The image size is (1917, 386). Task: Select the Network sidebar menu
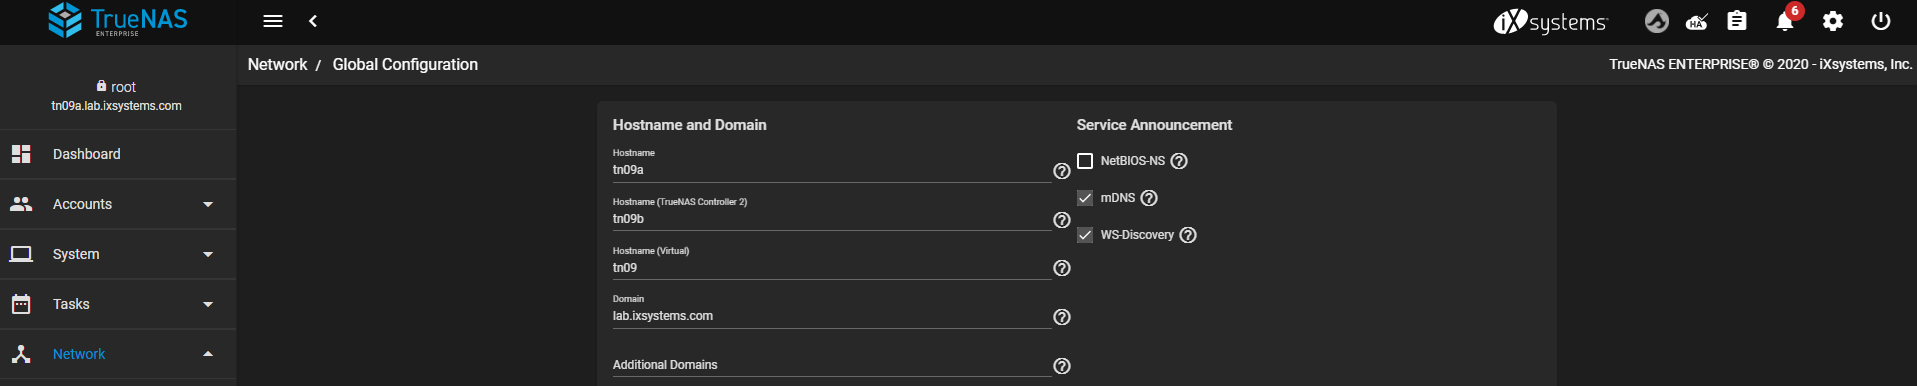point(118,354)
